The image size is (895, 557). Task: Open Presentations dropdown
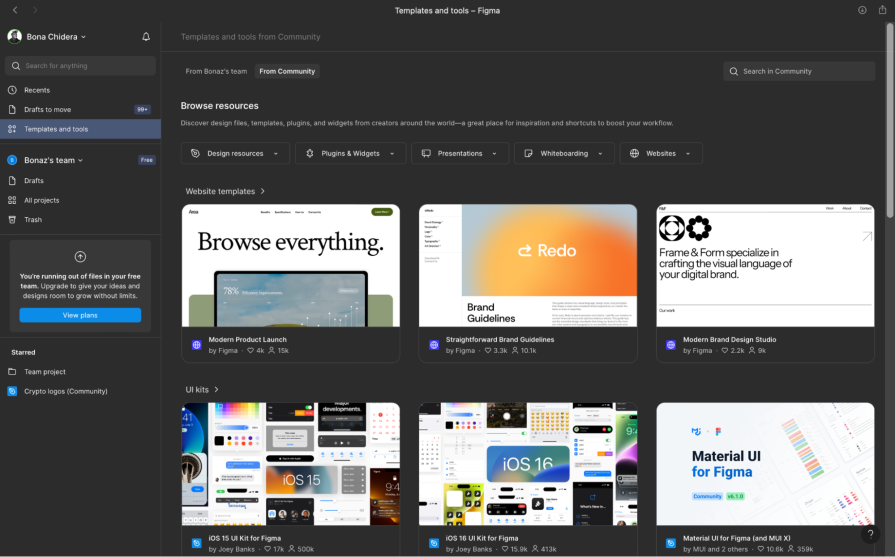pyautogui.click(x=460, y=154)
